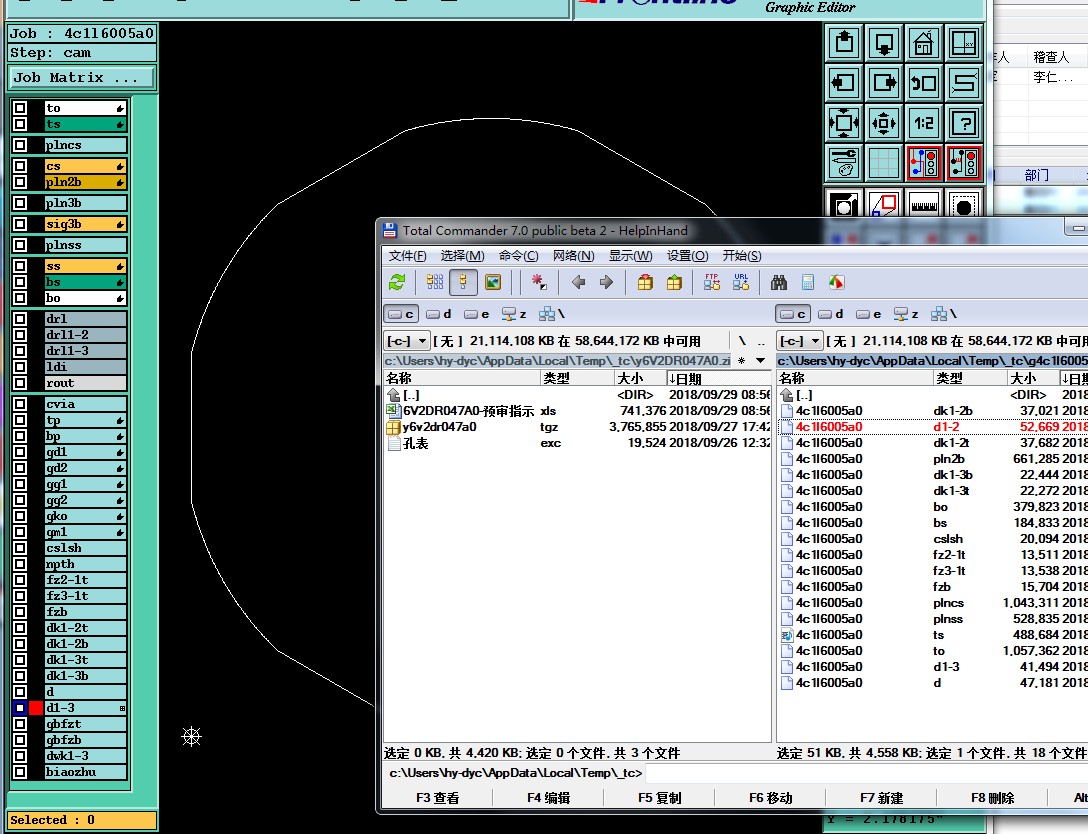Image resolution: width=1088 pixels, height=834 pixels.
Task: Open the 设置(O) menu
Action: click(687, 256)
